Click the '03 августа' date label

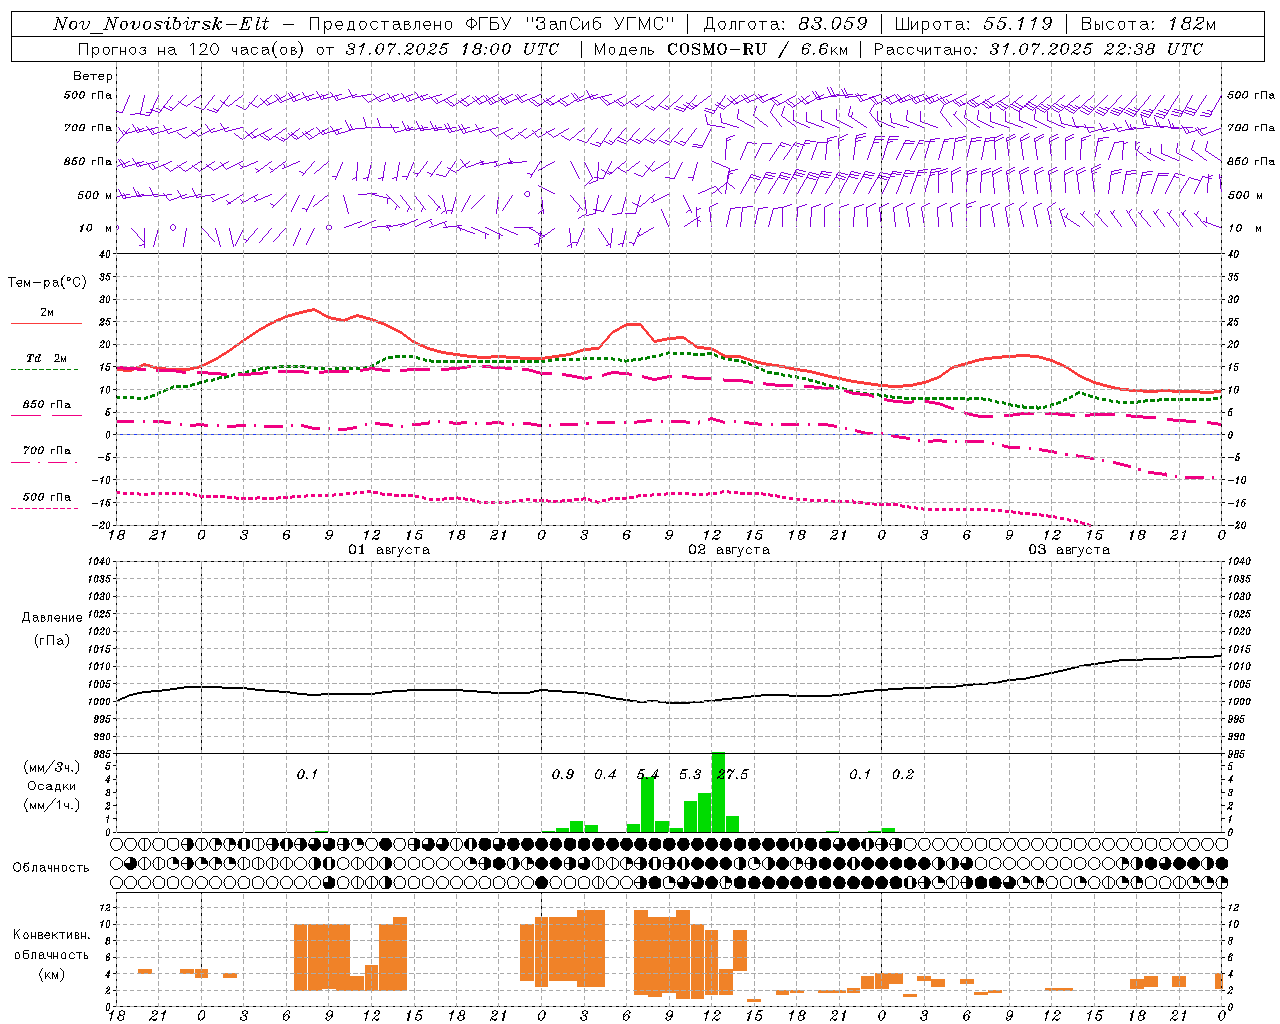[1069, 550]
